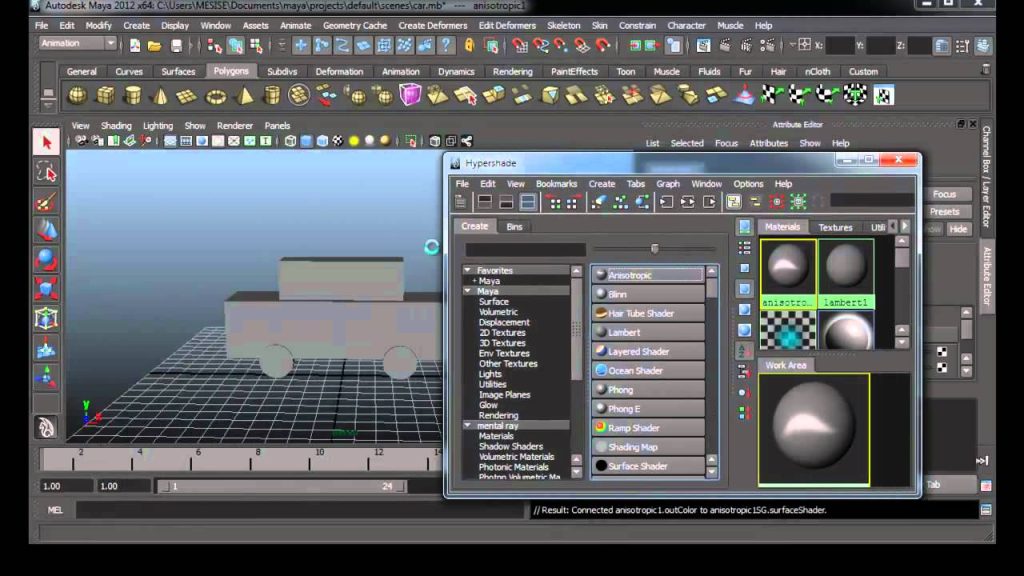1024x576 pixels.
Task: Create a Phong E shader
Action: point(648,409)
